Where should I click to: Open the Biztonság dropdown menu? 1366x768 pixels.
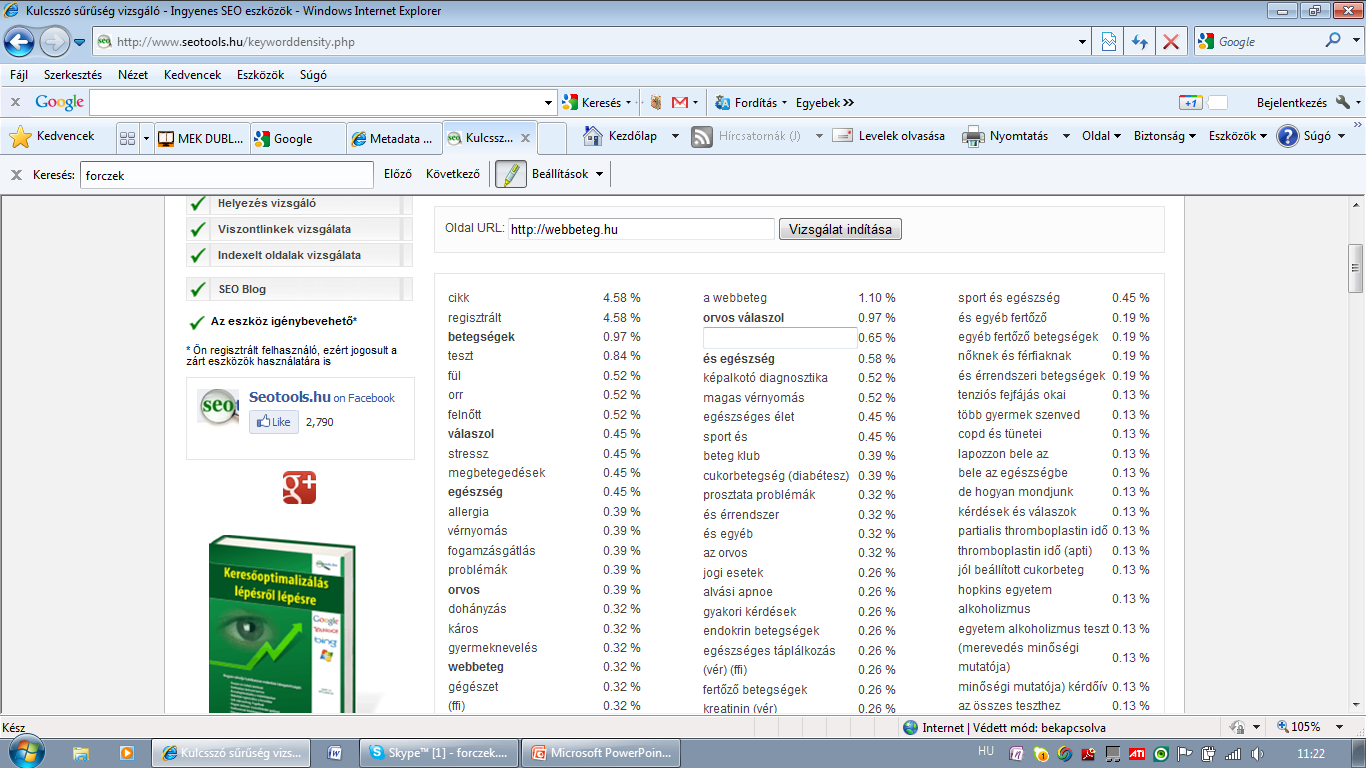[x=1165, y=136]
